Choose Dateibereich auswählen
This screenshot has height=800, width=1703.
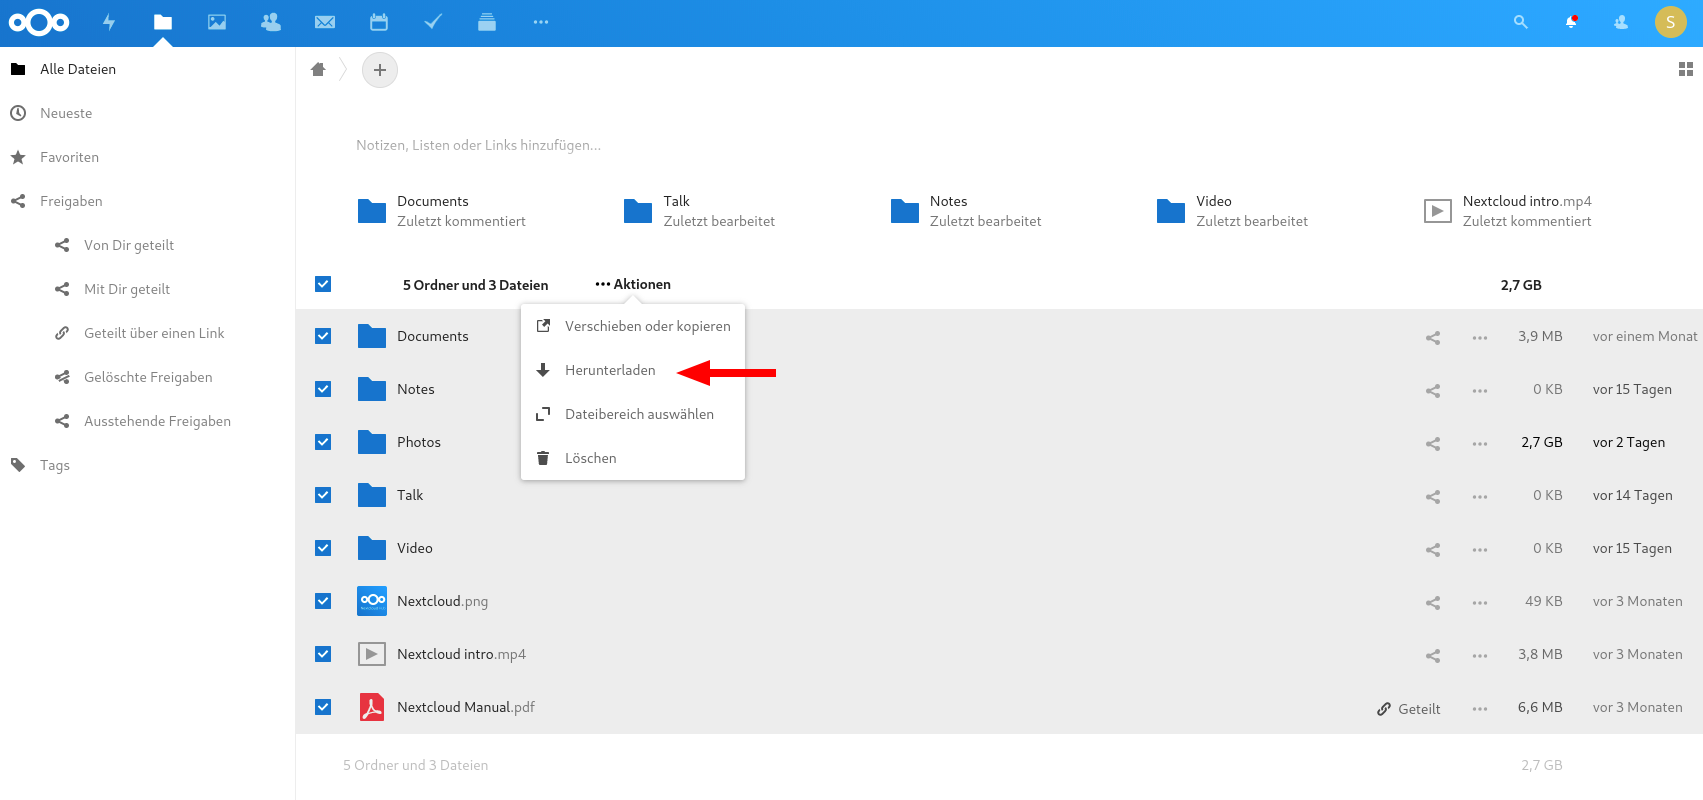[x=633, y=414]
